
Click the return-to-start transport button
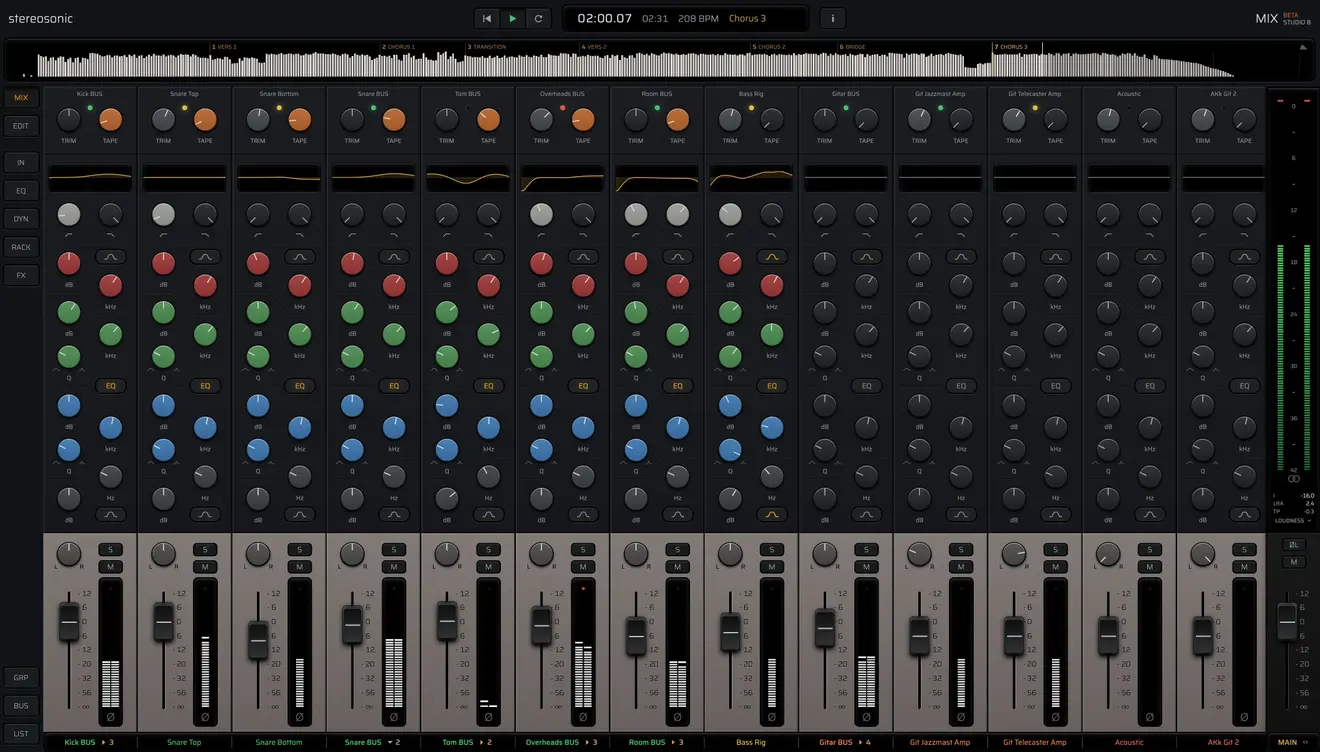(487, 18)
